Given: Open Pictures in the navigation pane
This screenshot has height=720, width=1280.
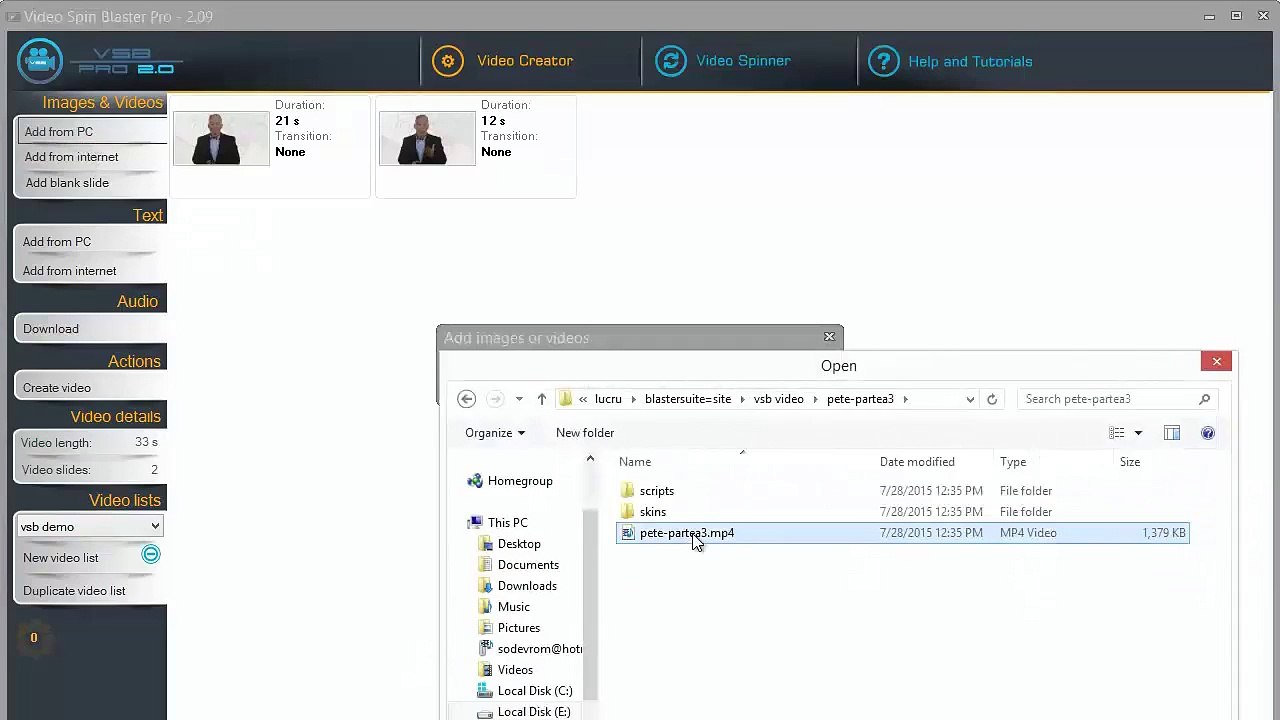Looking at the screenshot, I should click(x=519, y=628).
